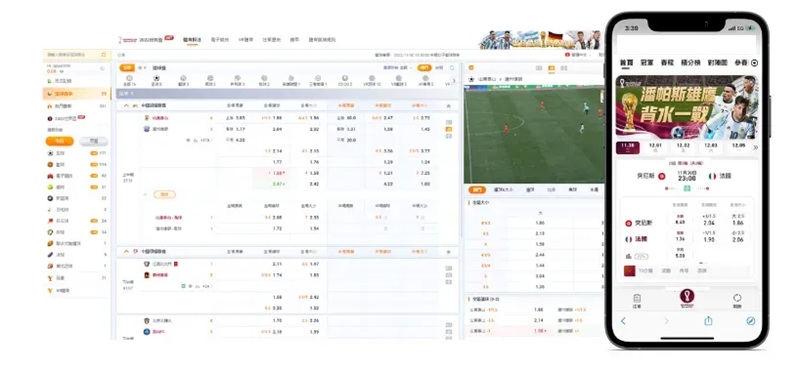Click the live match video player
The width and height of the screenshot is (800, 370).
534,135
